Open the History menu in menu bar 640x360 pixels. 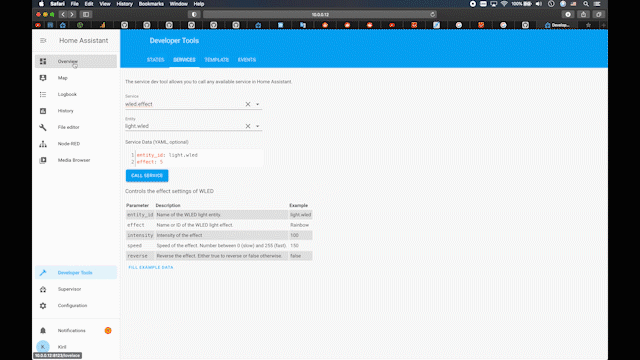124,4
